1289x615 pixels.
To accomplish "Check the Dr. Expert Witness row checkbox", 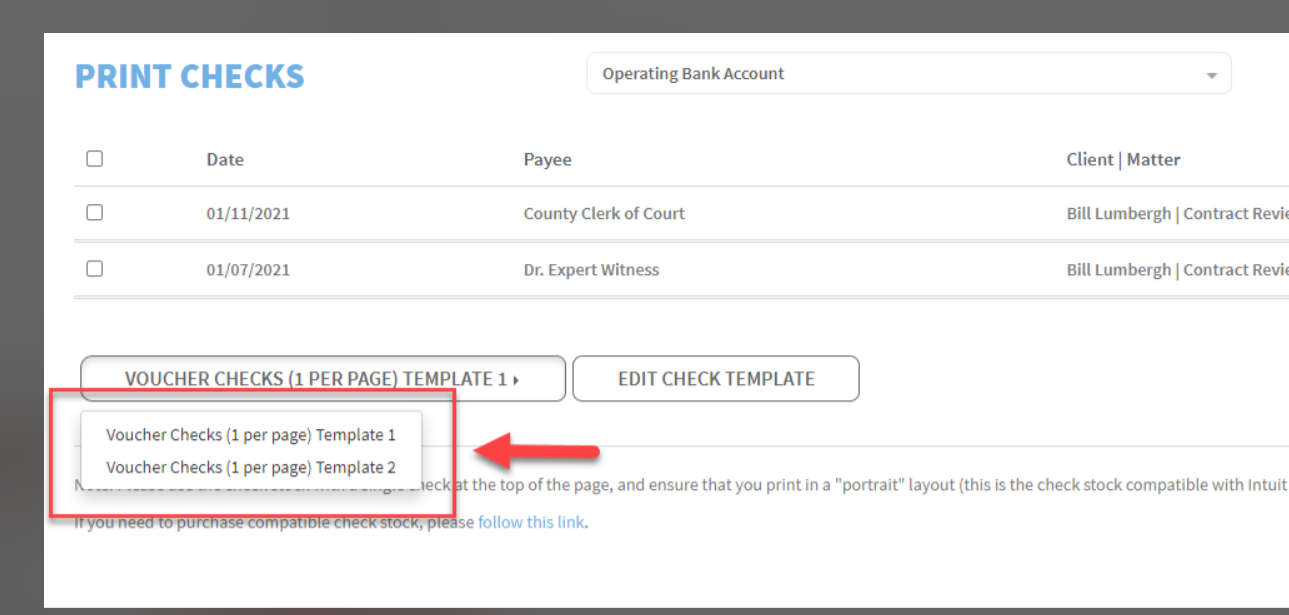I will click(95, 268).
